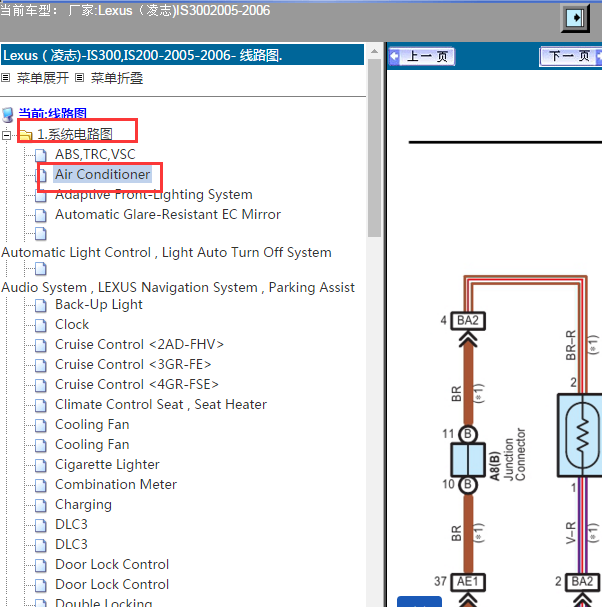Collapse the 1.系统电路图 tree node
The image size is (602, 607).
pyautogui.click(x=6, y=135)
